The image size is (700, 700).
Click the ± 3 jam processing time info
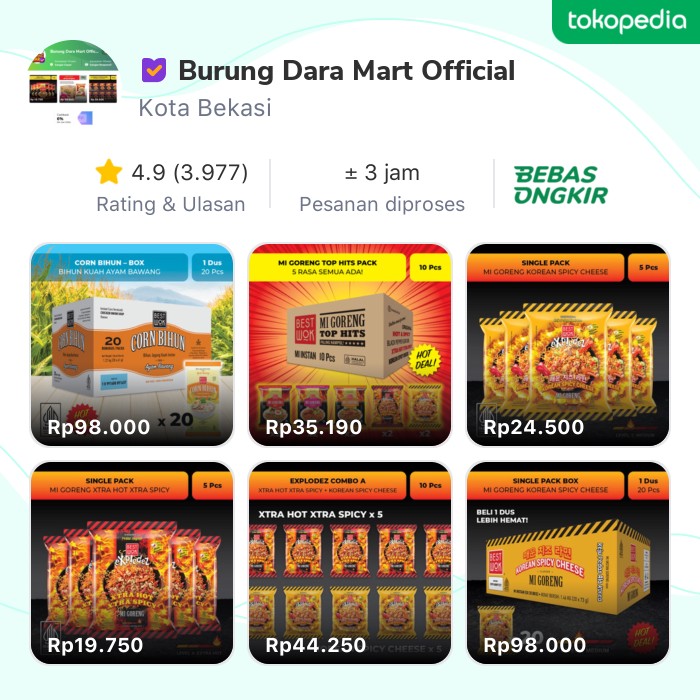382,187
